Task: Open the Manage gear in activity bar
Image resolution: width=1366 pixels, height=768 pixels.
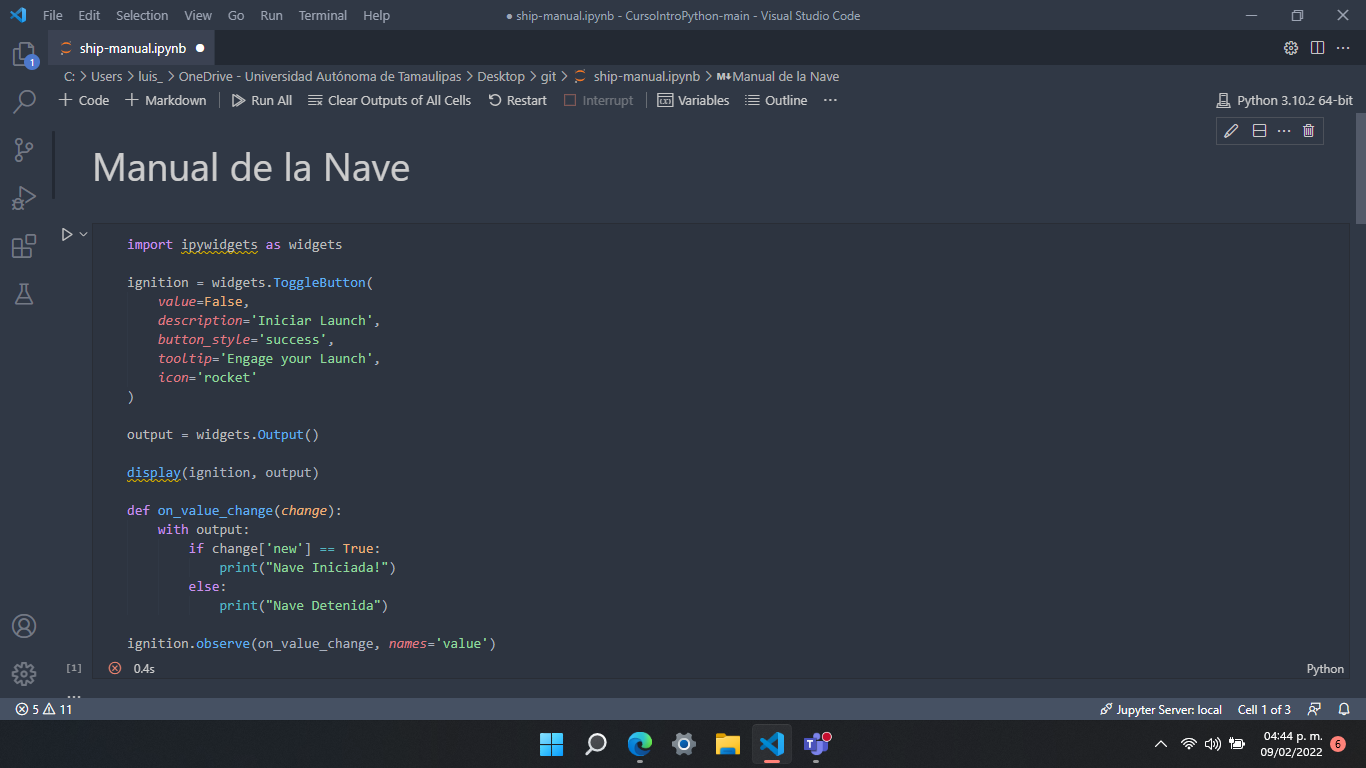Action: click(24, 673)
